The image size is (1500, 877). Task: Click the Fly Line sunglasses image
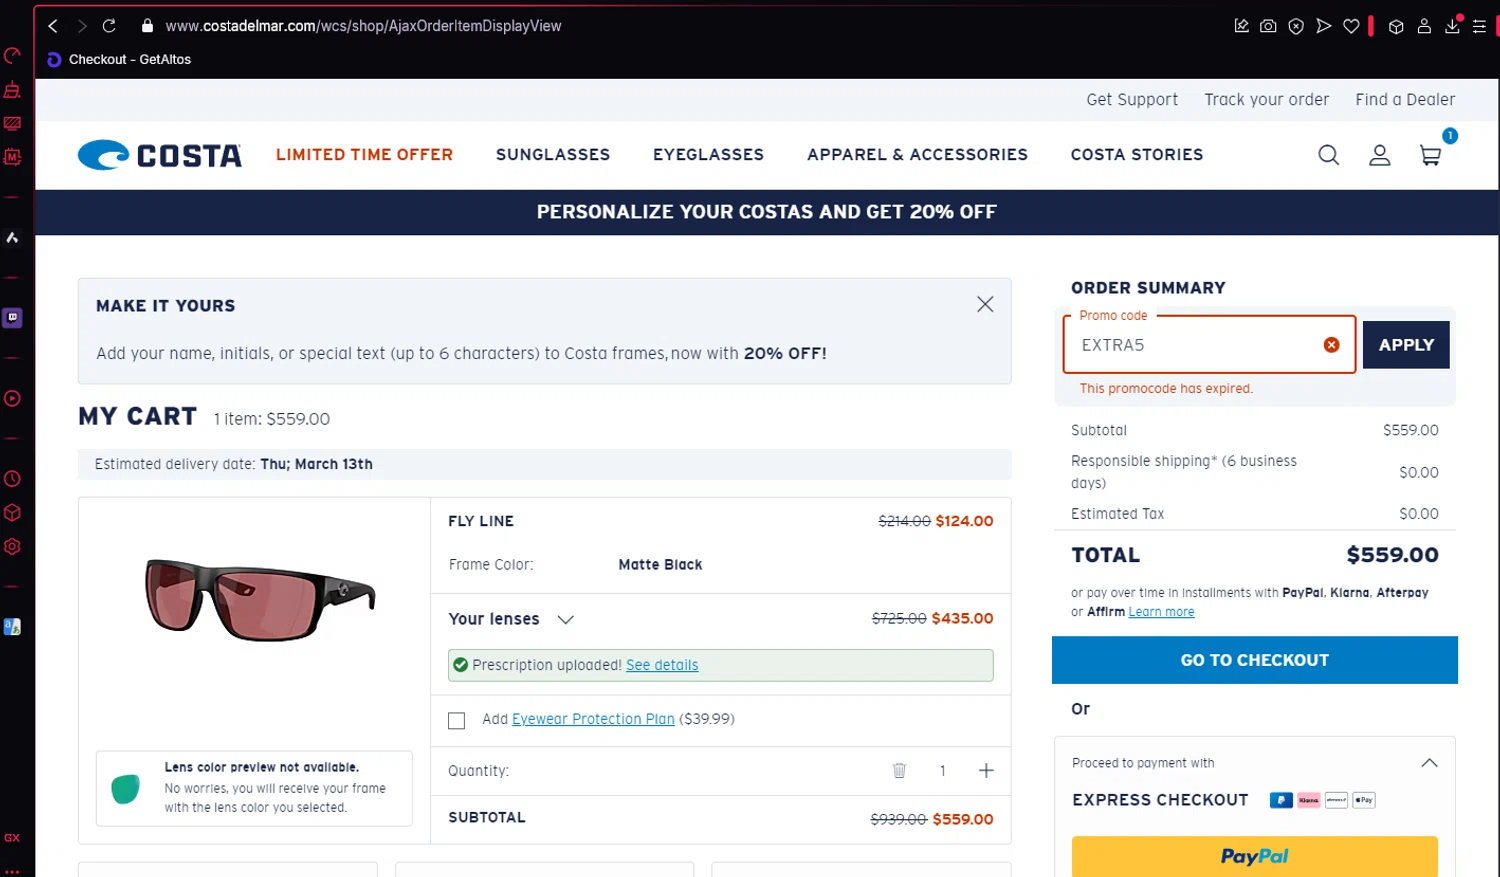pos(260,599)
